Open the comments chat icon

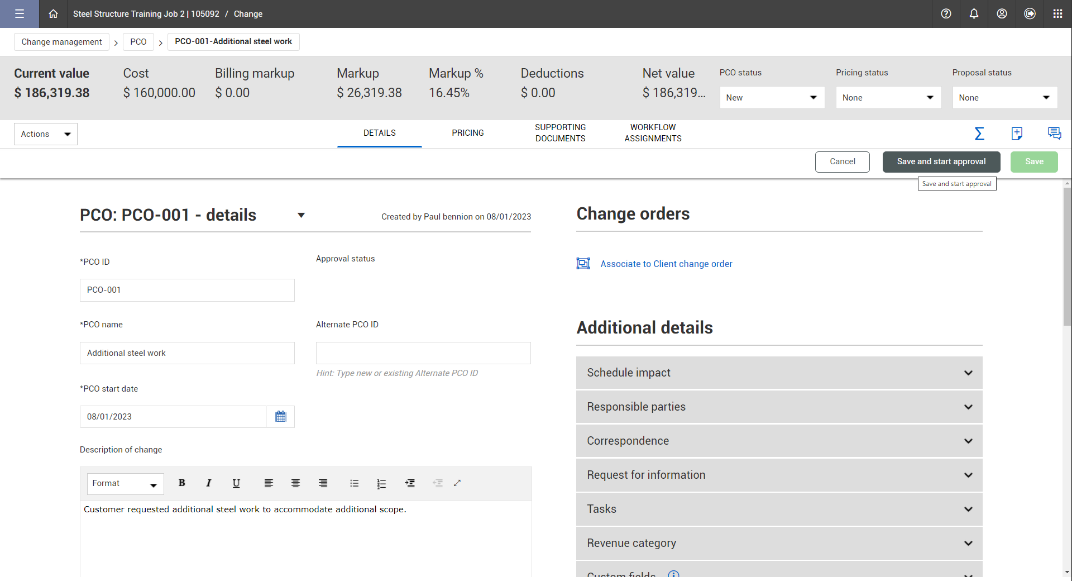tap(1054, 133)
